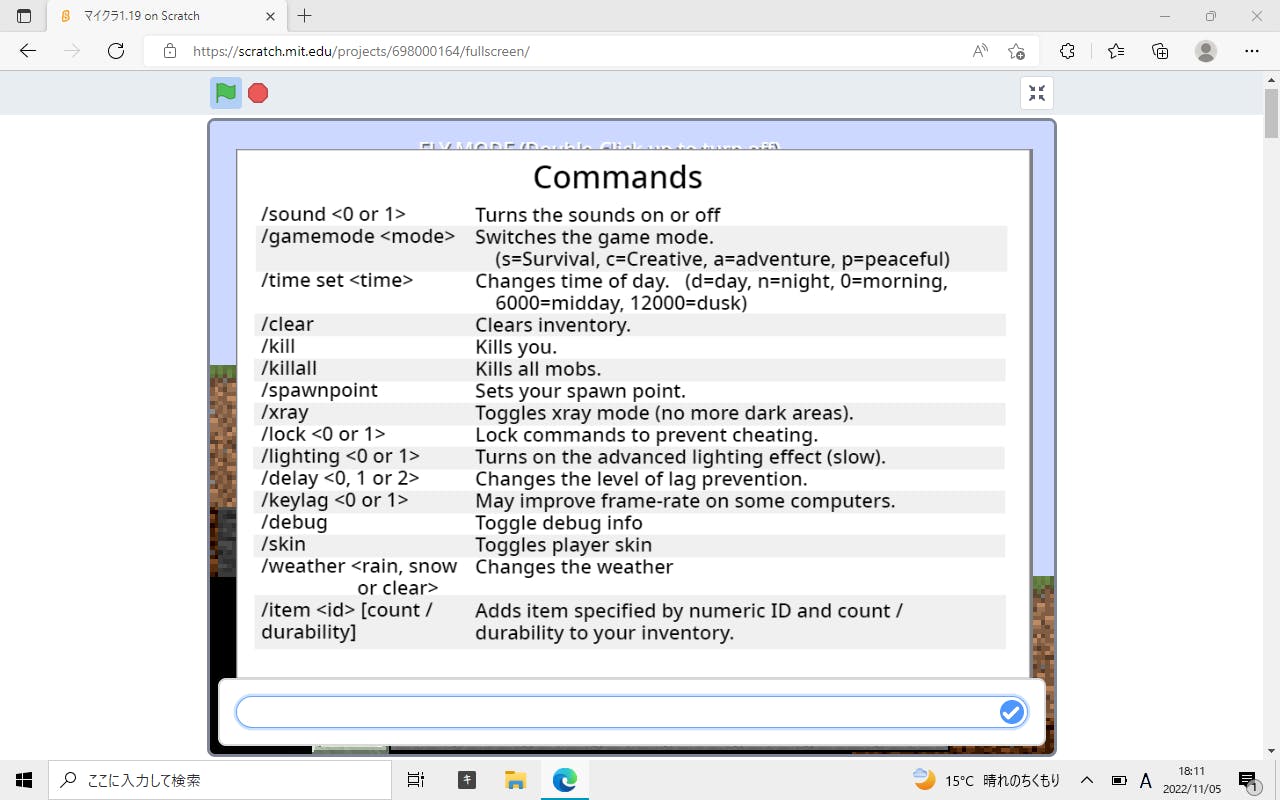Close the マイクラ1.19 on Scratch tab

tap(270, 16)
